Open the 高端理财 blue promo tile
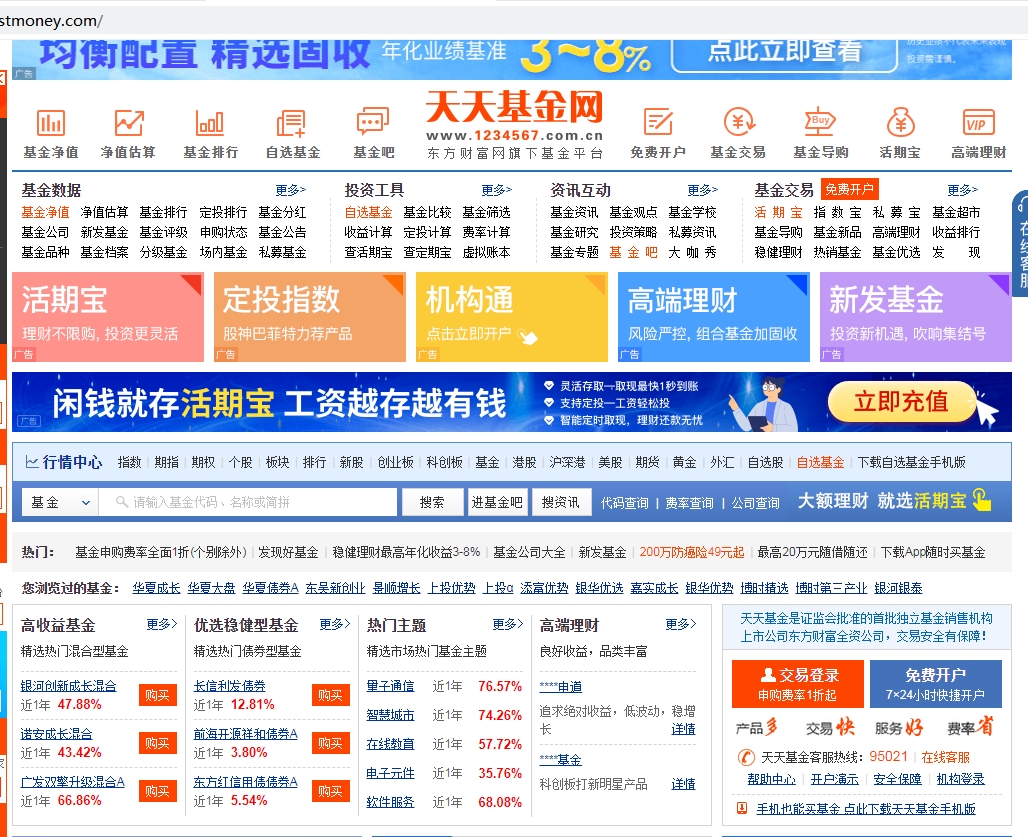This screenshot has width=1028, height=837. (713, 317)
